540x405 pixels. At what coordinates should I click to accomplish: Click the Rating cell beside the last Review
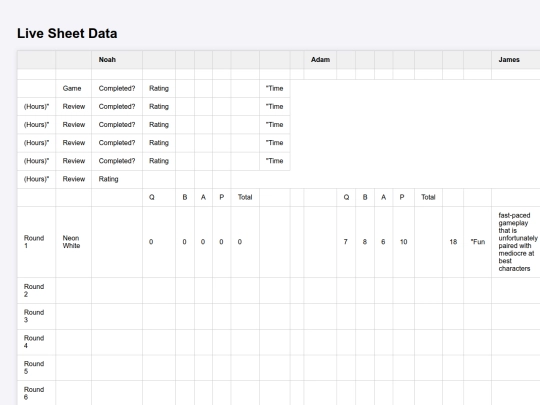(x=117, y=179)
